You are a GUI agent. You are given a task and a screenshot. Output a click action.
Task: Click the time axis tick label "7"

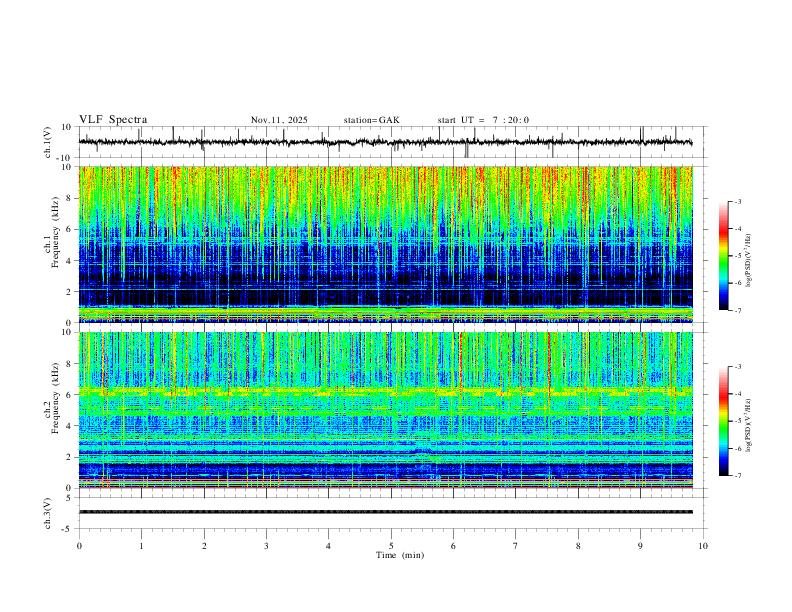pyautogui.click(x=516, y=546)
